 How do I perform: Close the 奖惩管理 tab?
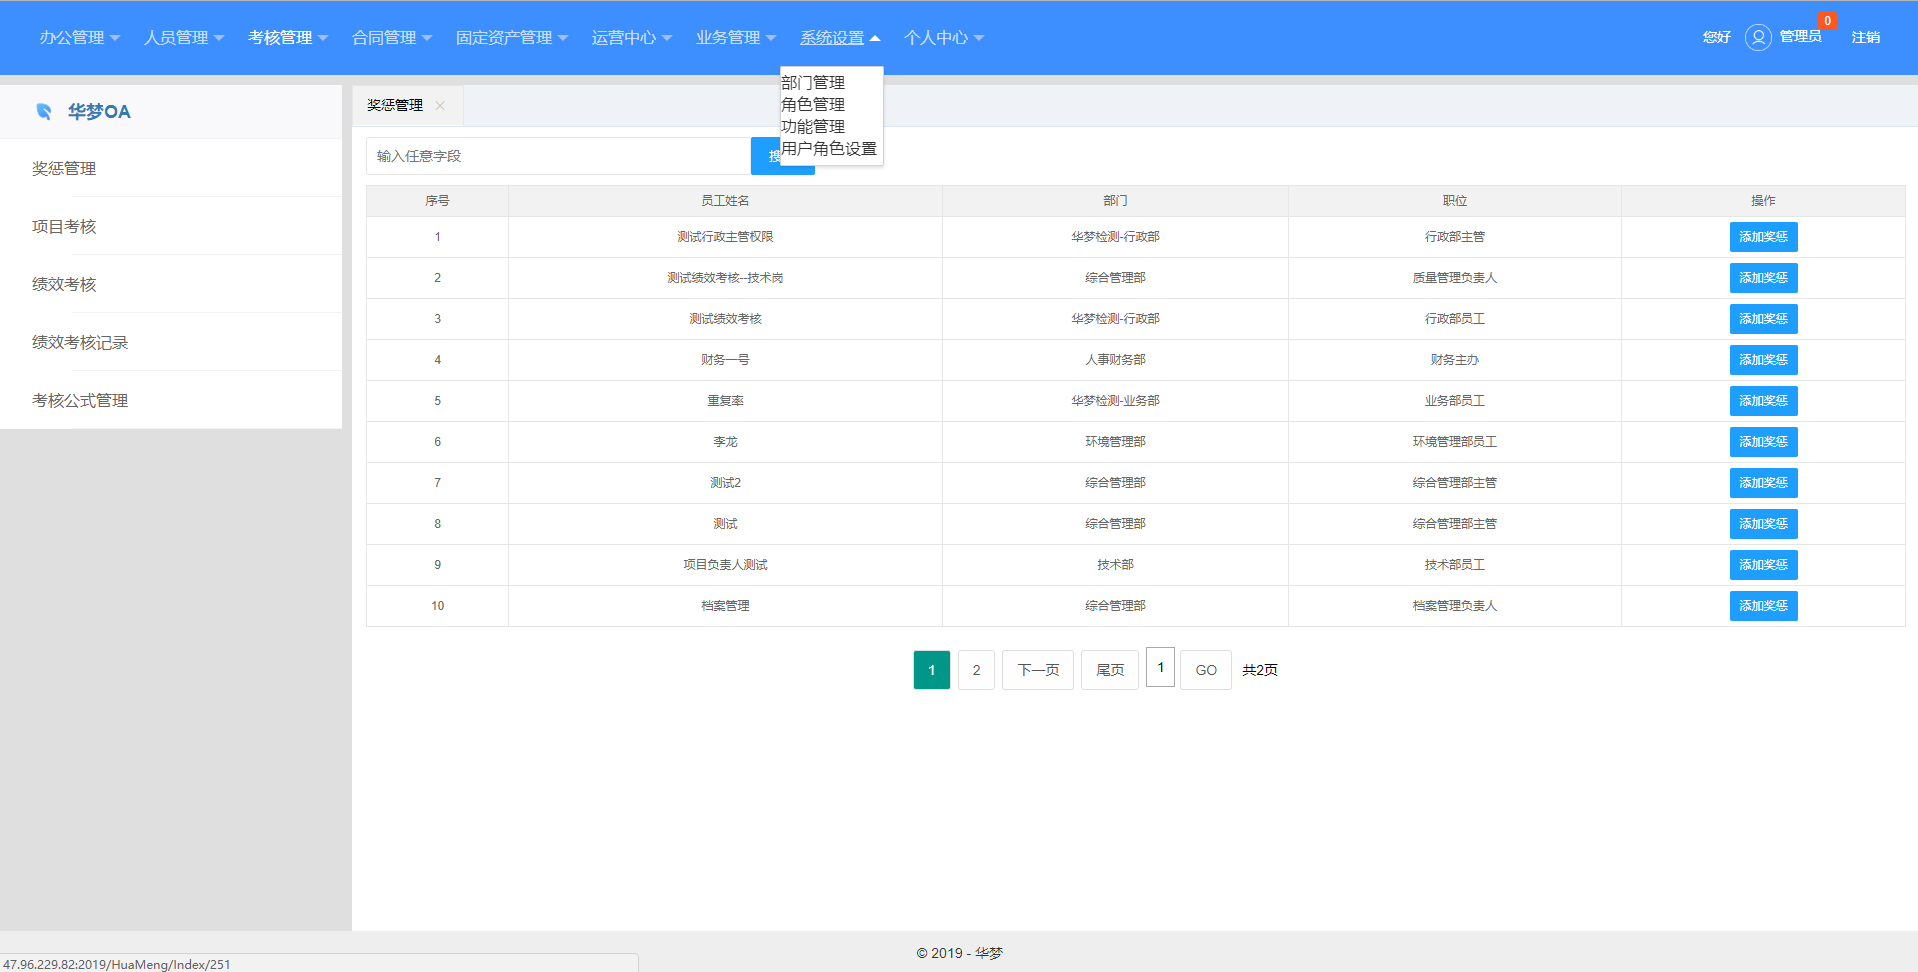tap(440, 105)
